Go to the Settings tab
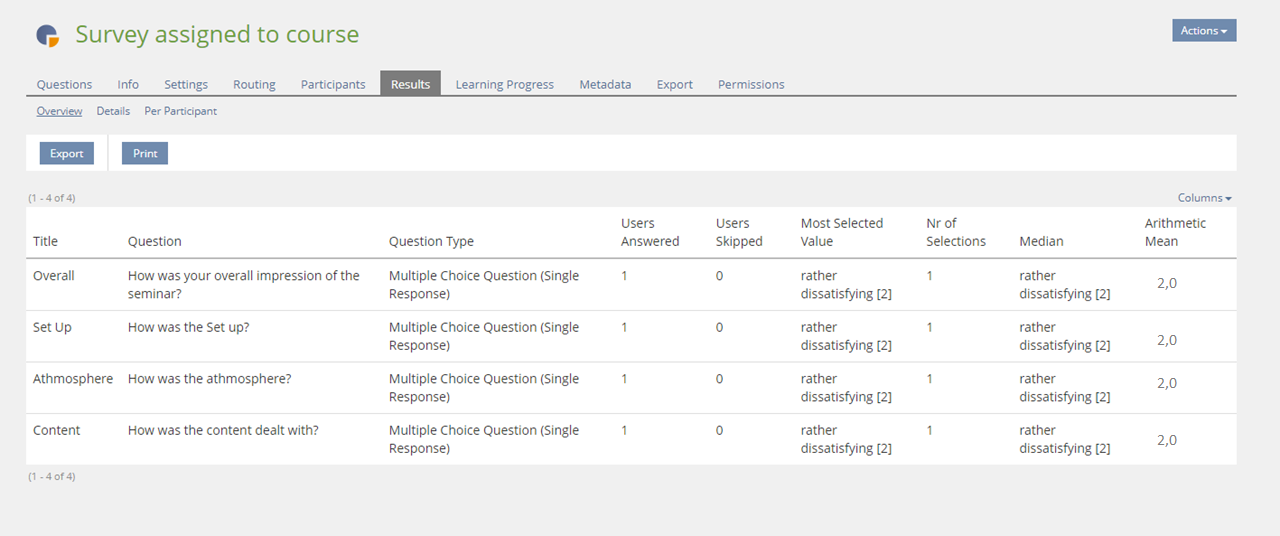This screenshot has height=536, width=1280. (186, 85)
